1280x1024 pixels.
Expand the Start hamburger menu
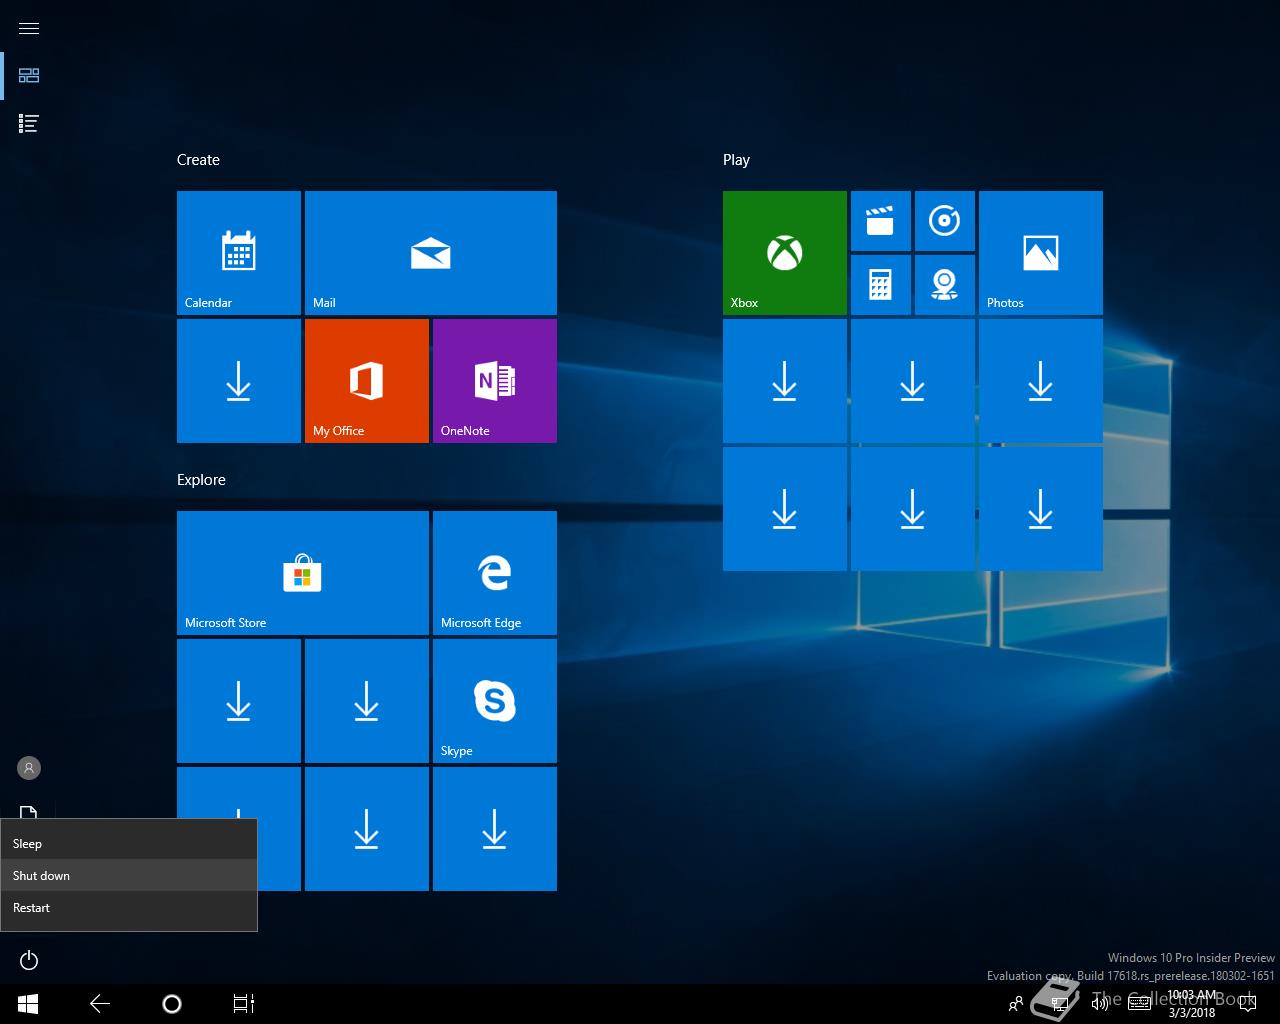pyautogui.click(x=29, y=28)
